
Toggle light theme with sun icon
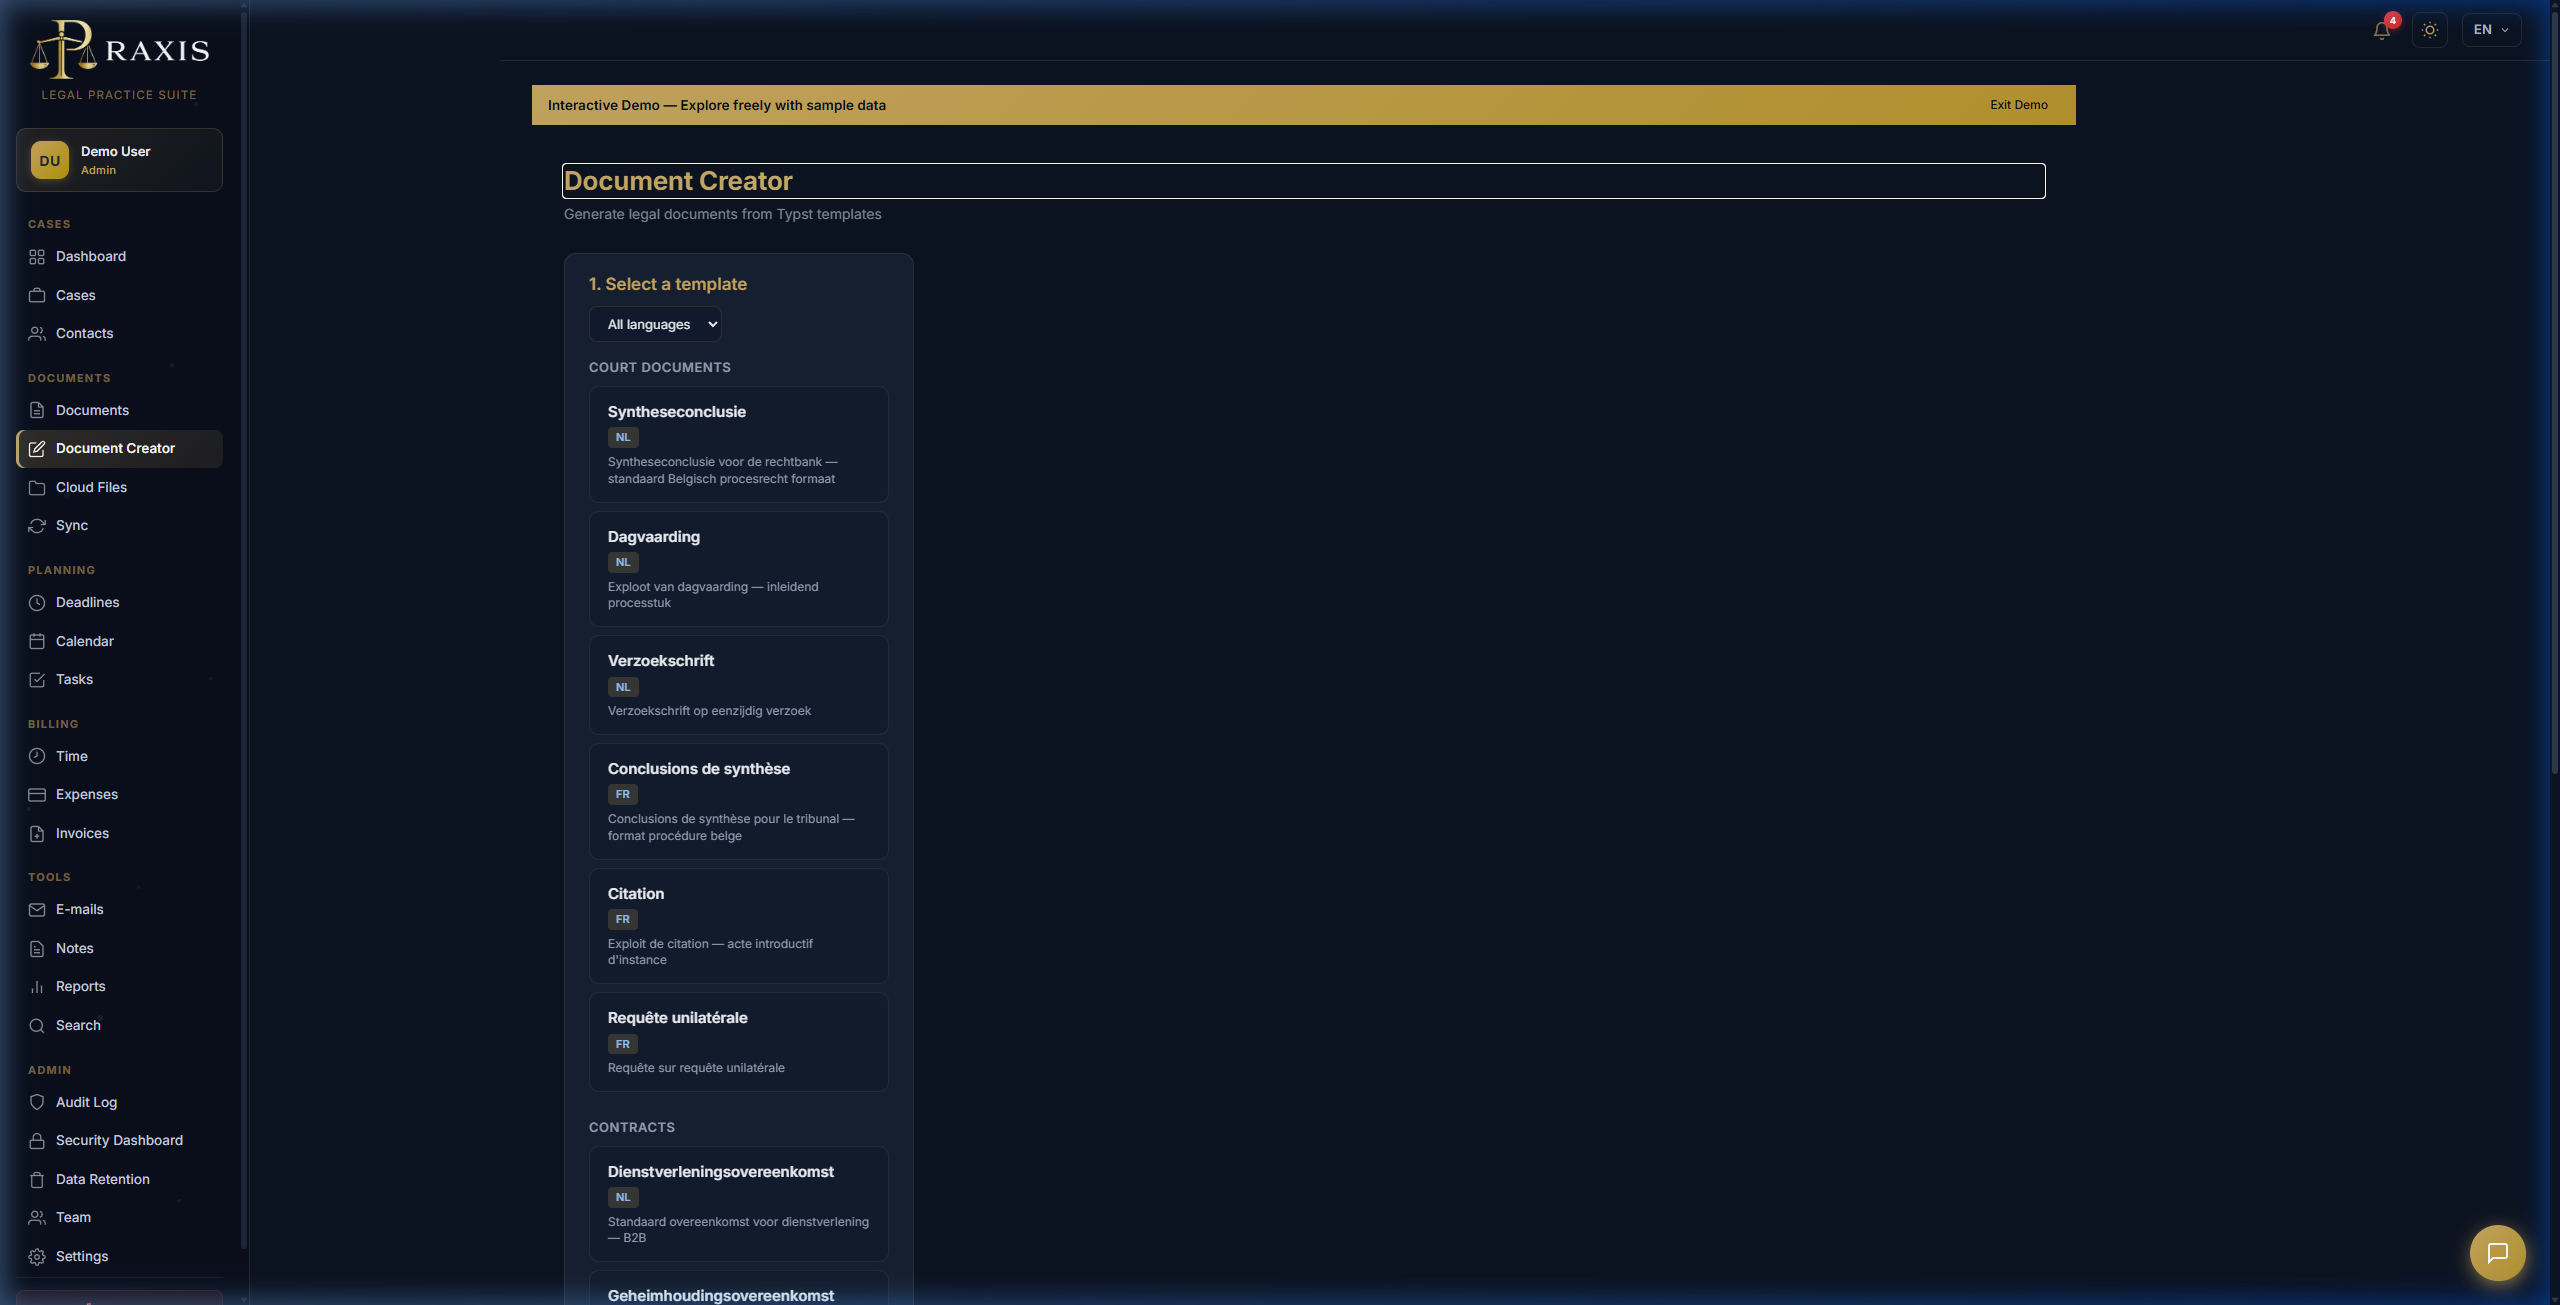[2430, 30]
